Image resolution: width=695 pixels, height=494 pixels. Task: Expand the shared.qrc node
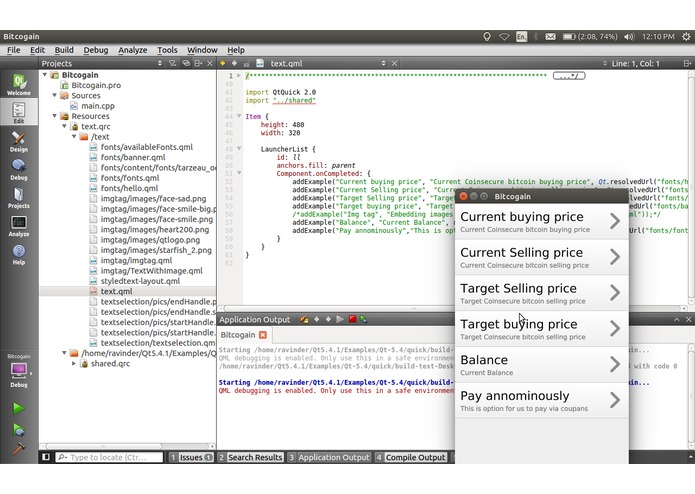74,363
